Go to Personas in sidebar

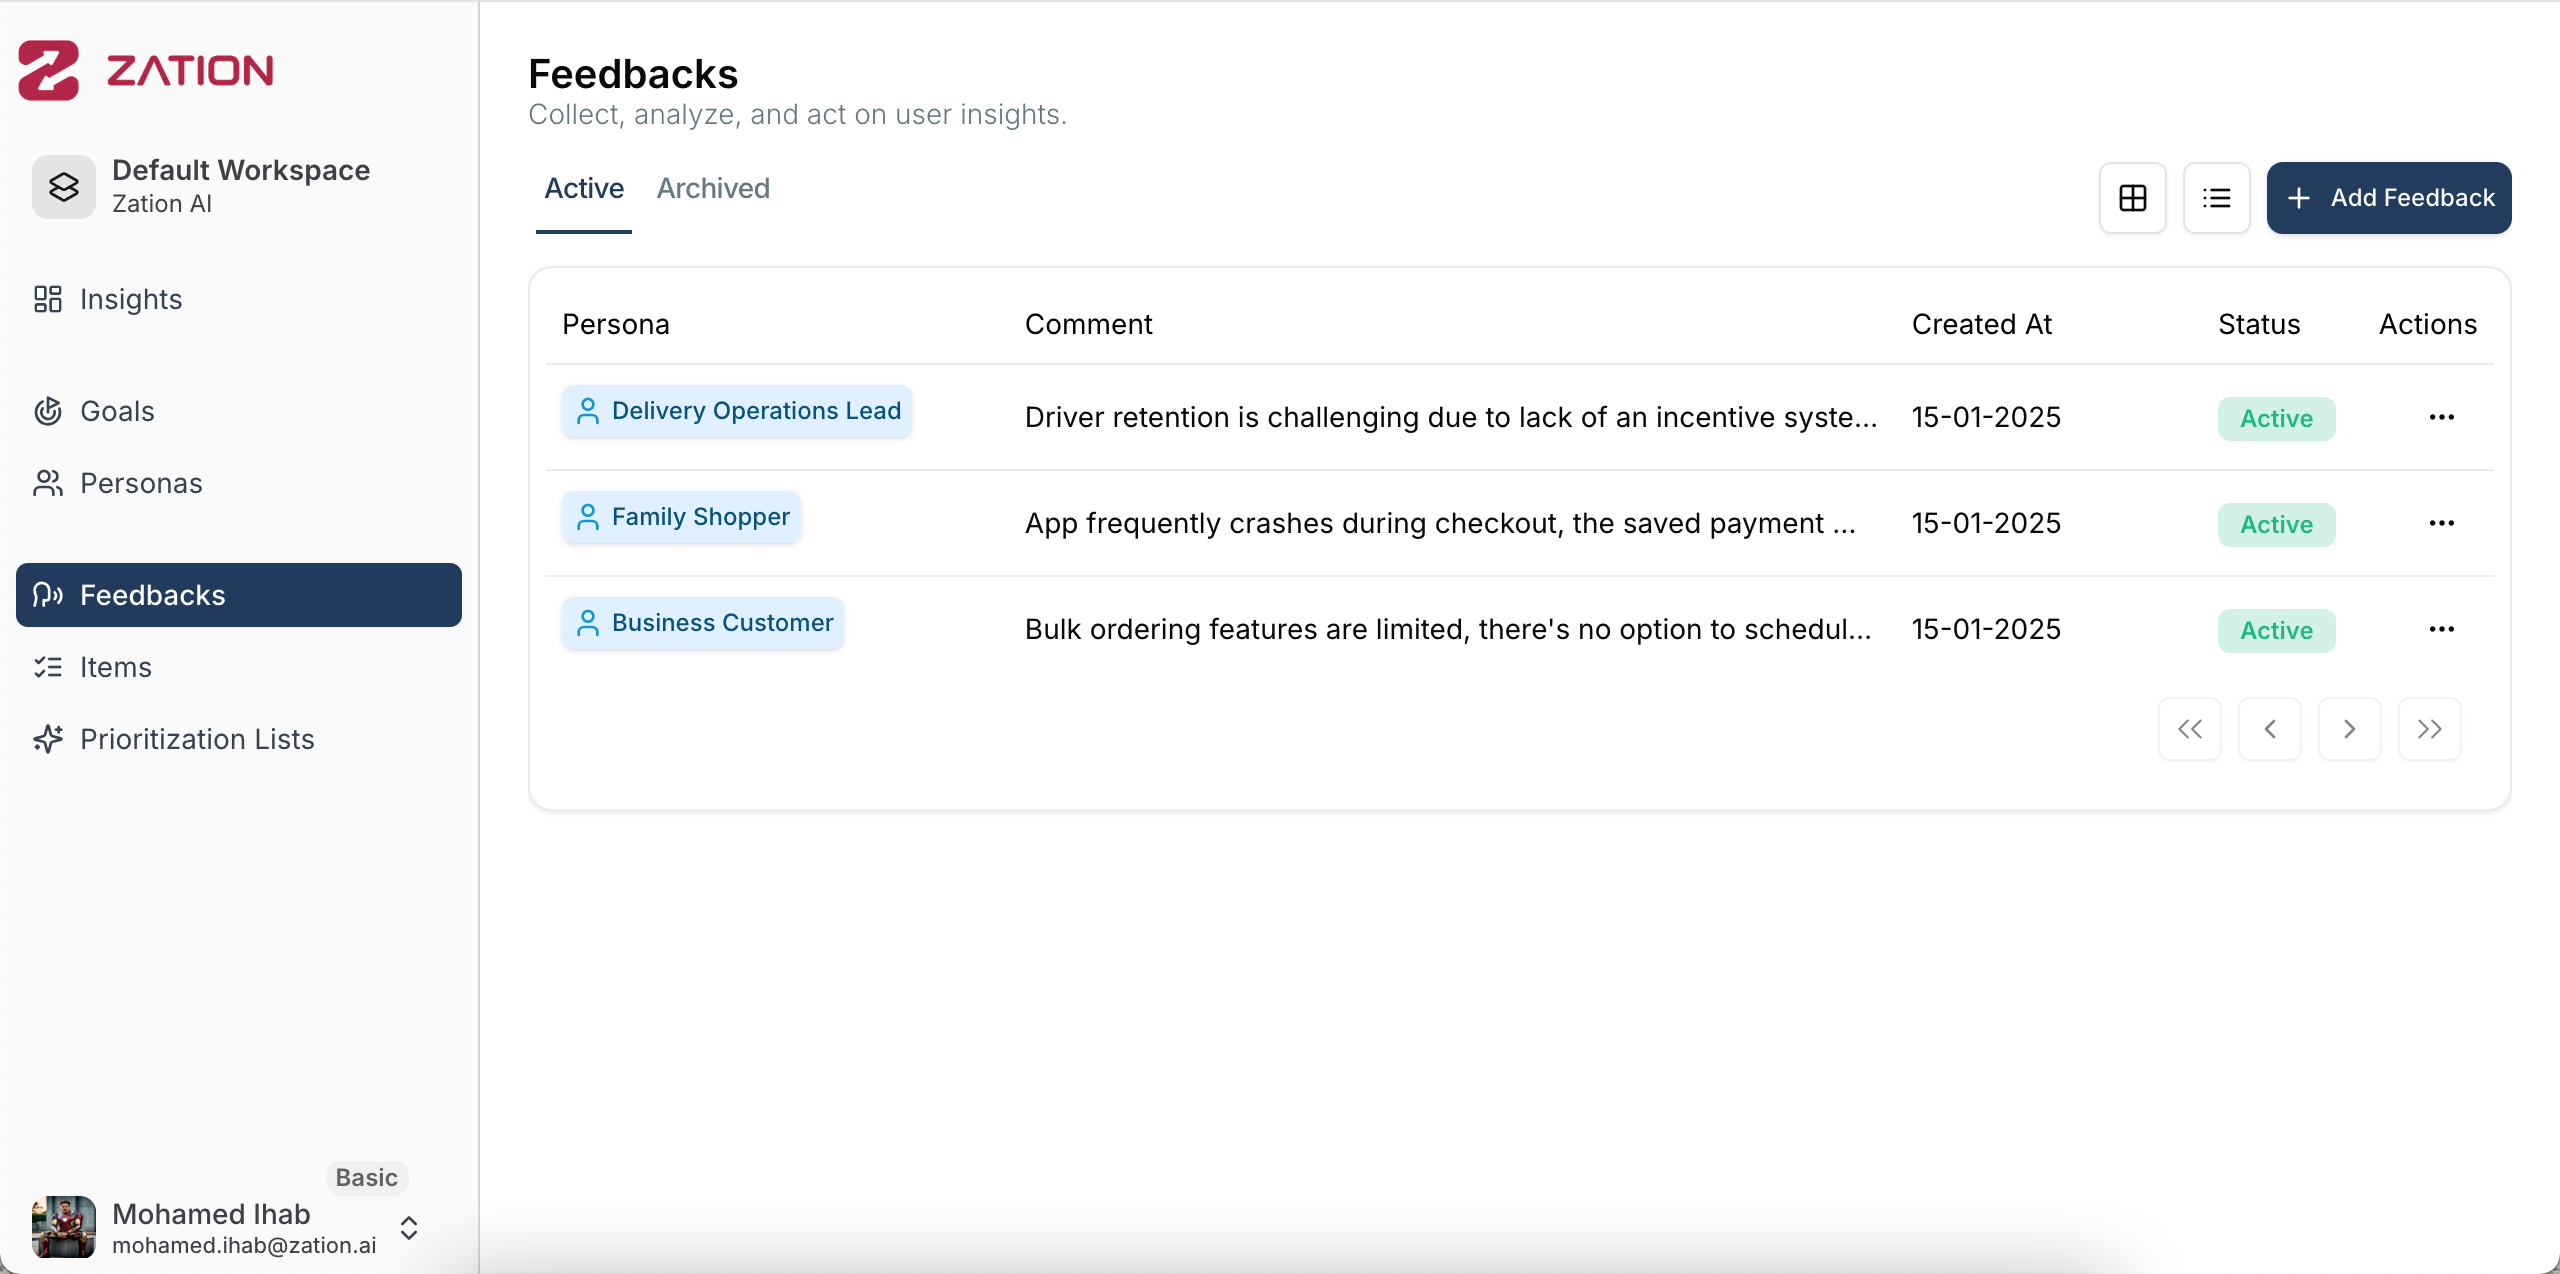[x=141, y=483]
